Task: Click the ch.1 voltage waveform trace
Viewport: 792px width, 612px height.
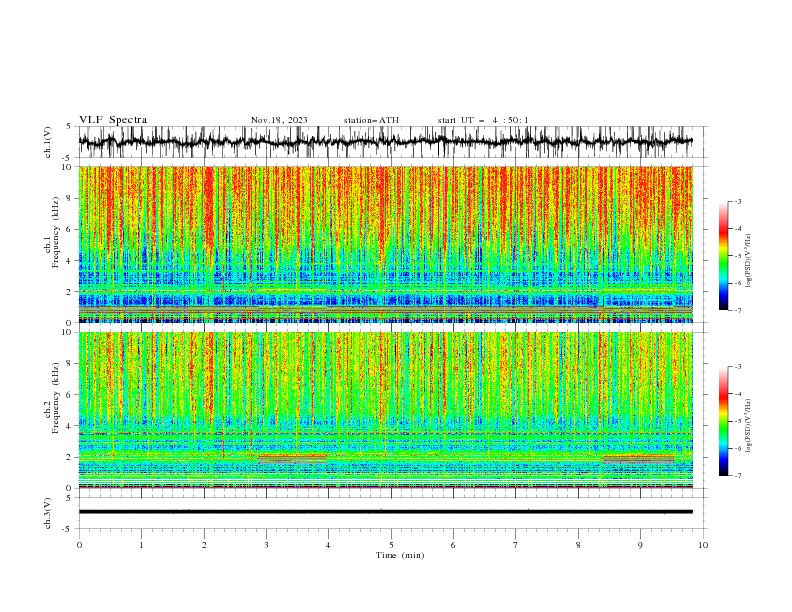Action: point(385,142)
